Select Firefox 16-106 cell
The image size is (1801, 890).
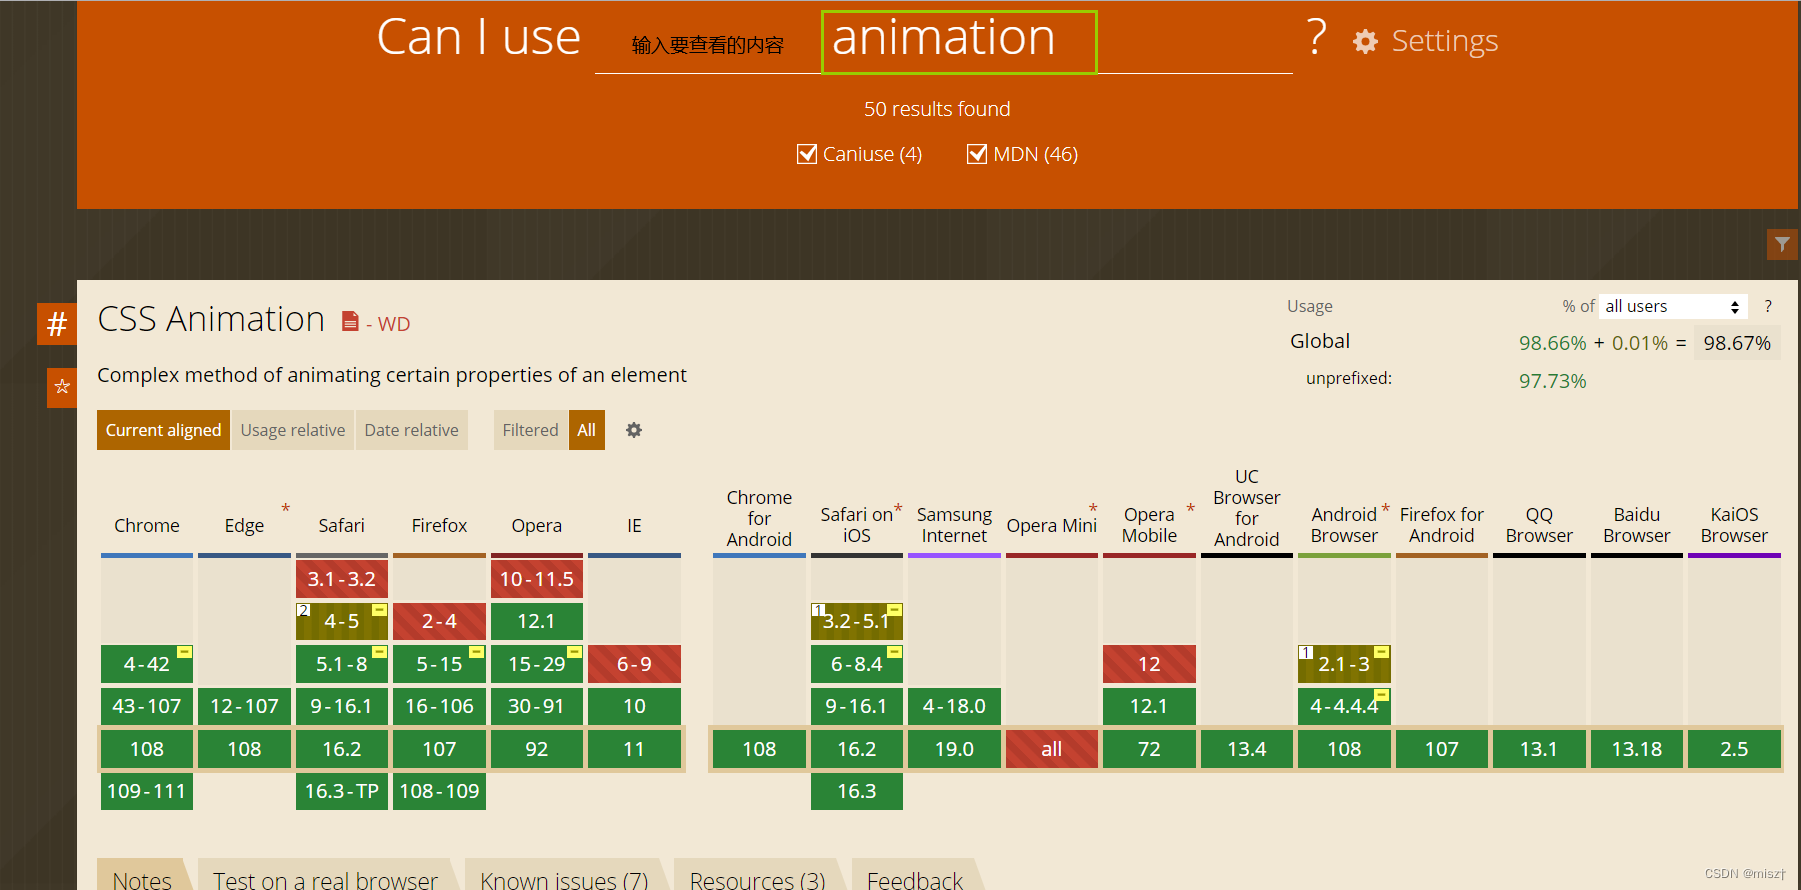[439, 706]
